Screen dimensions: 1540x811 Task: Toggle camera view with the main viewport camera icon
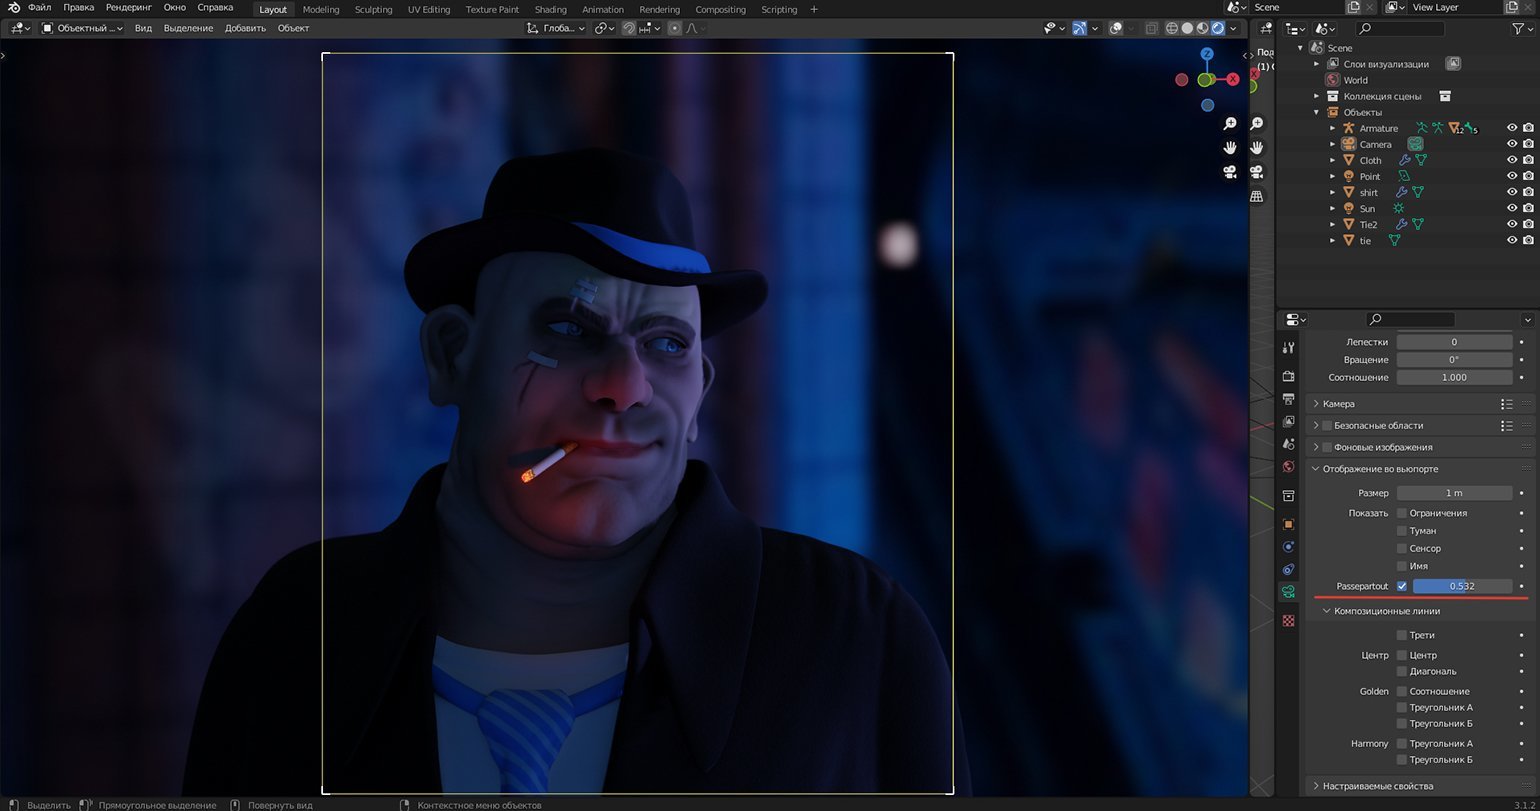tap(1229, 171)
